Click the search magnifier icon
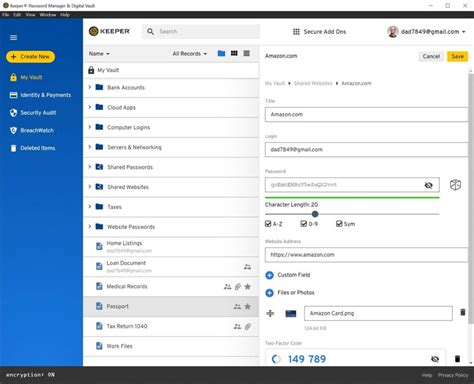 tap(150, 31)
